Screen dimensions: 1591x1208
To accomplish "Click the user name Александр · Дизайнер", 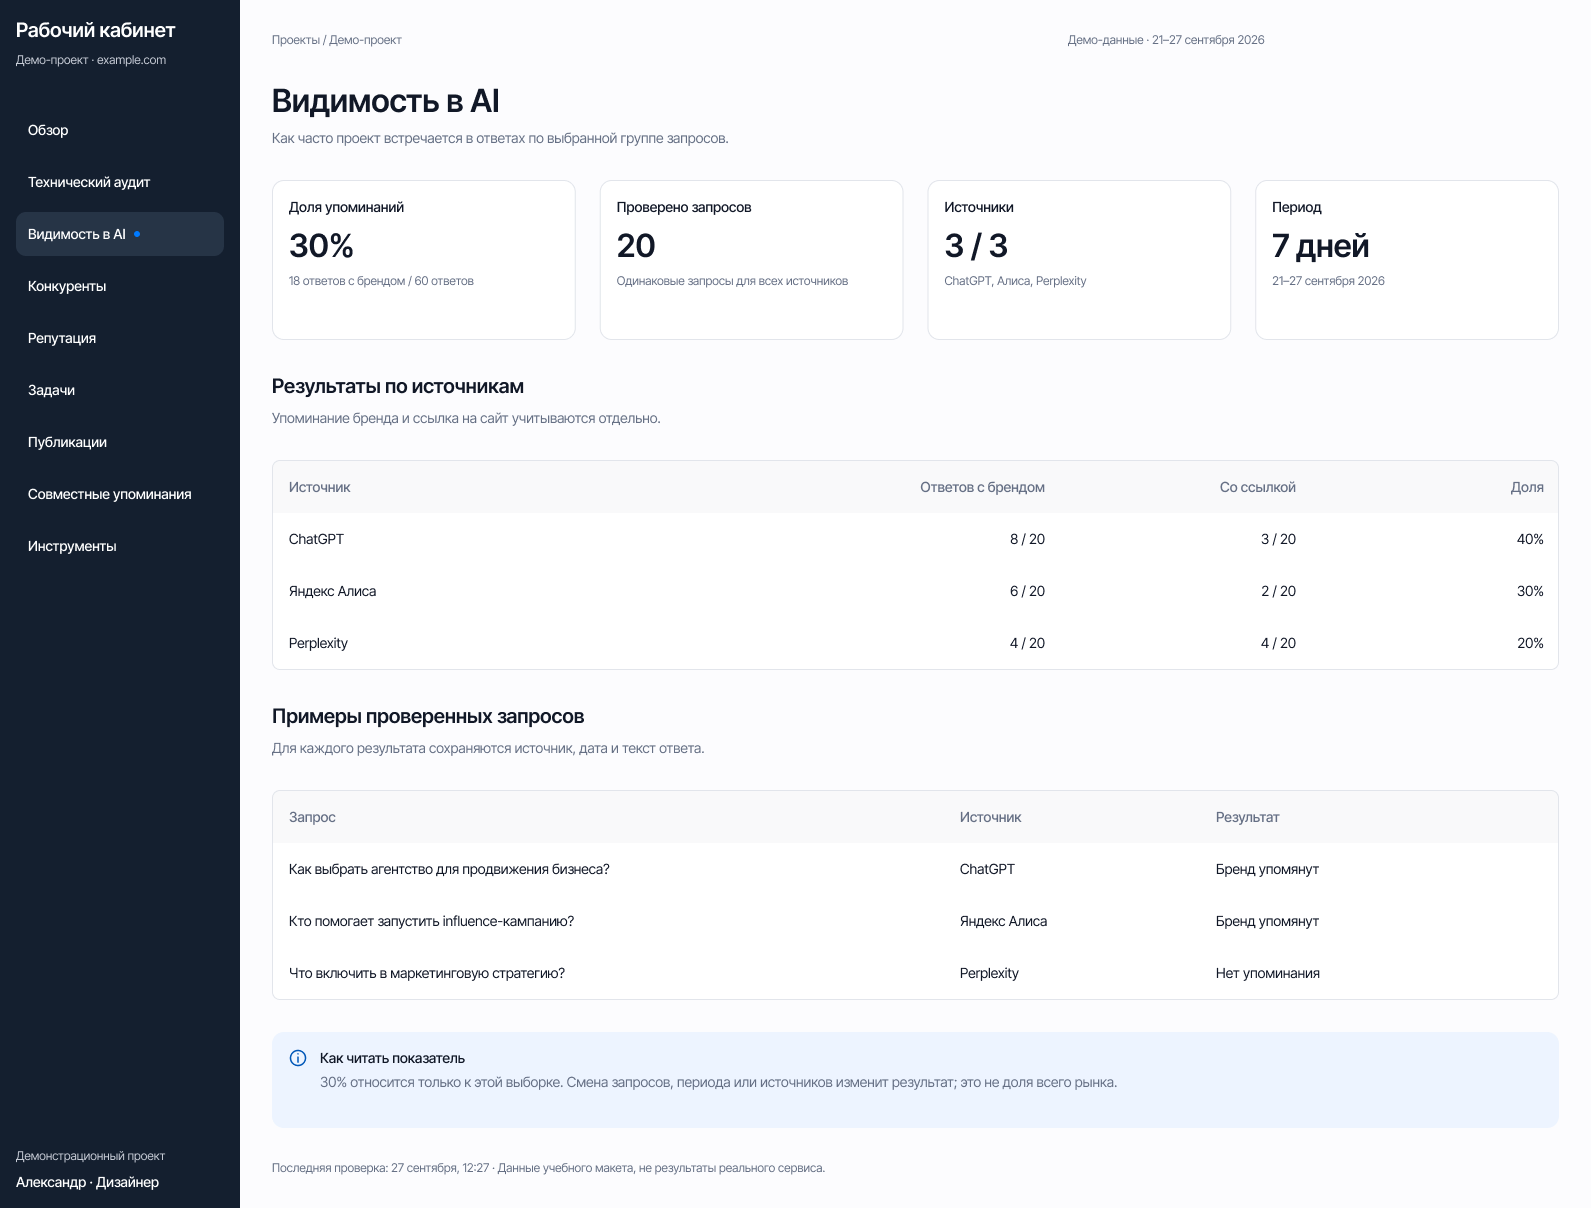I will pyautogui.click(x=87, y=1182).
